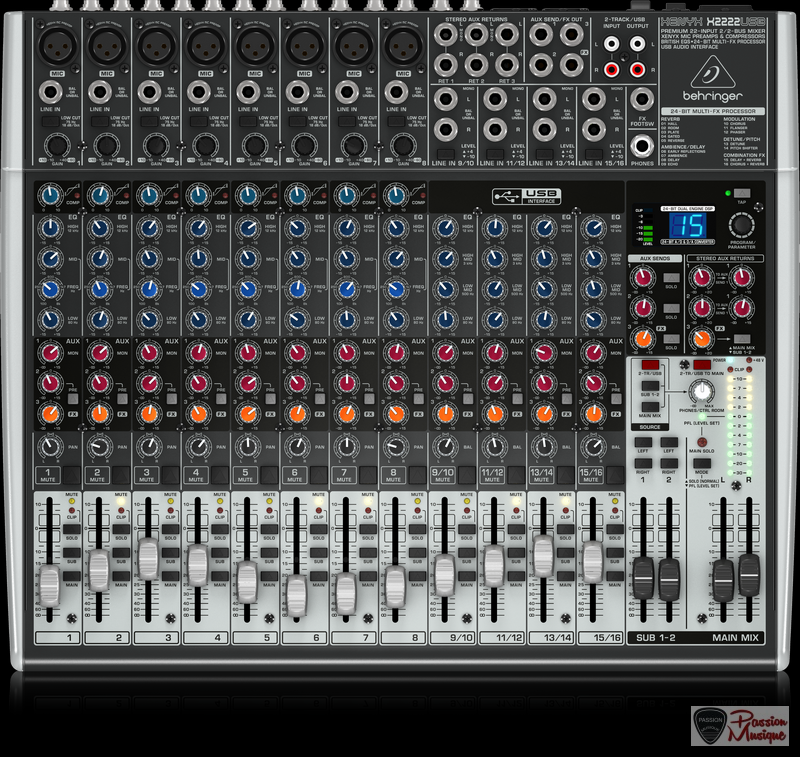Click the Stereo Aux Return 3 FX knob
The image size is (800, 757).
tap(702, 339)
